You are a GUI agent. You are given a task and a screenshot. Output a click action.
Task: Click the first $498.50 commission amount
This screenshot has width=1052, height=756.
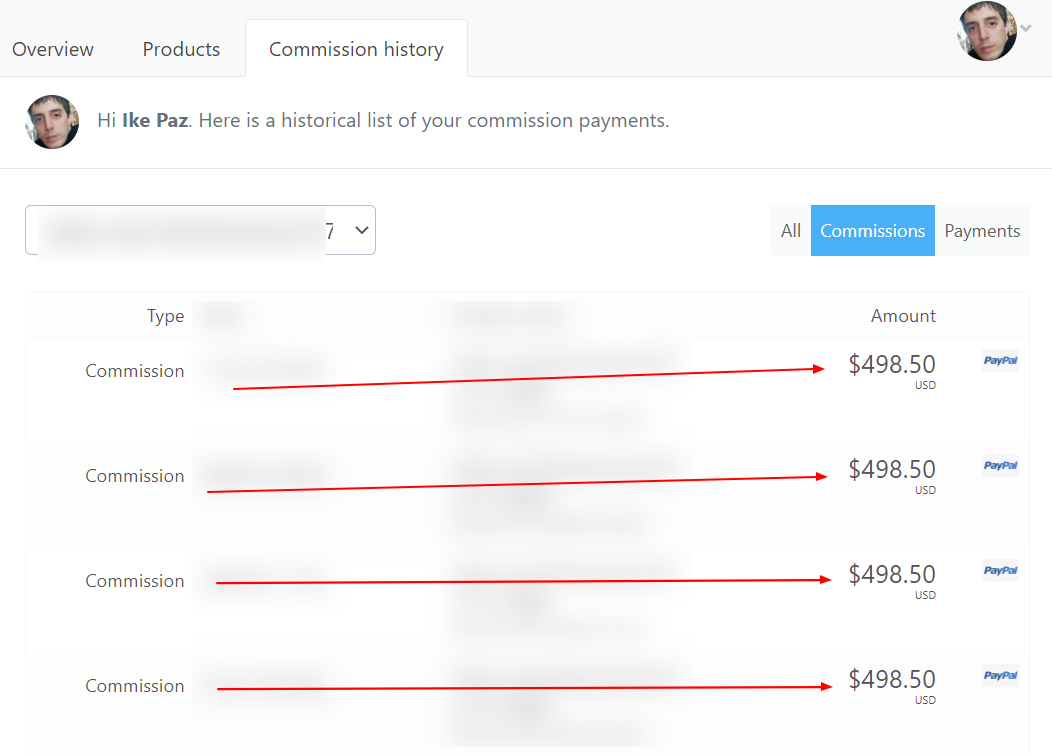pos(892,364)
